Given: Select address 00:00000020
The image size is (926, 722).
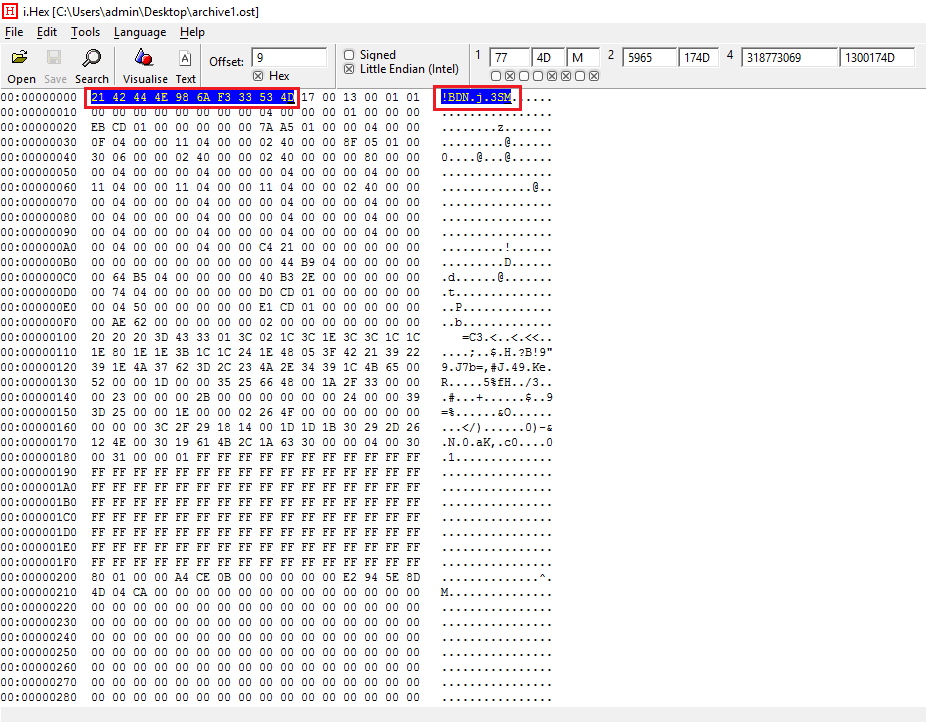Looking at the screenshot, I should (x=39, y=128).
